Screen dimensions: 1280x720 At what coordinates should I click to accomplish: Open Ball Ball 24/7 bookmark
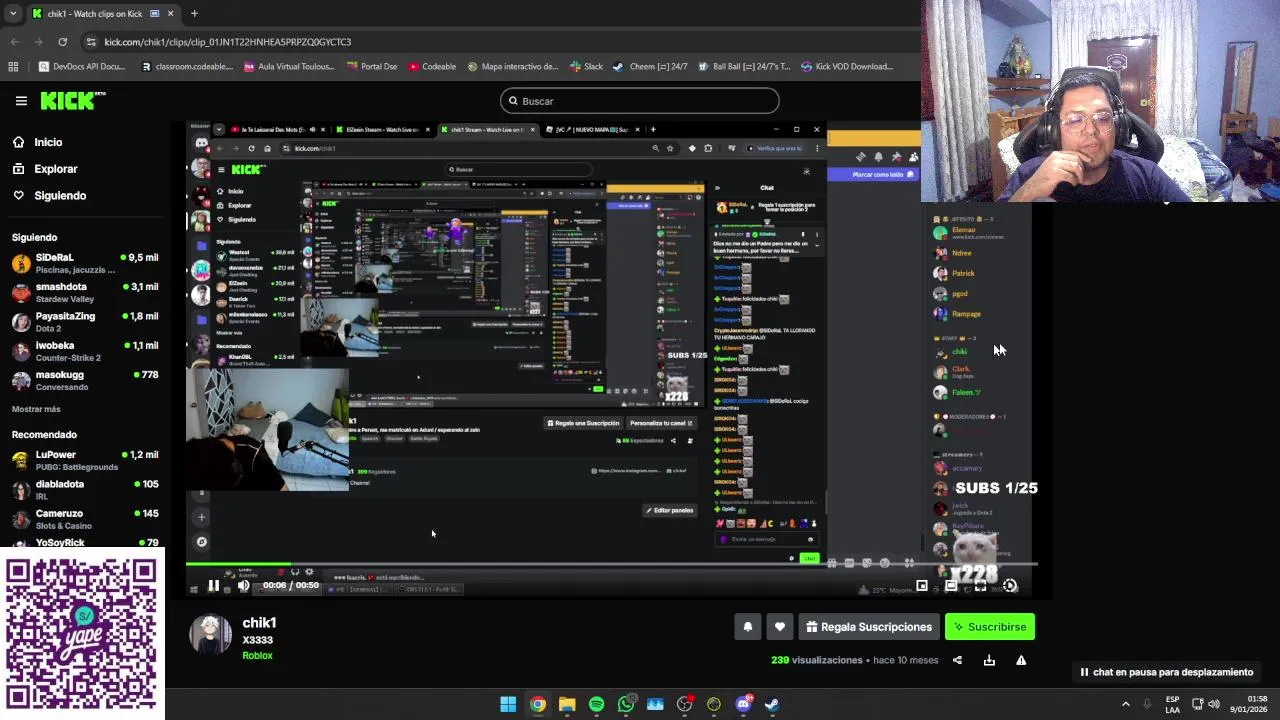744,67
